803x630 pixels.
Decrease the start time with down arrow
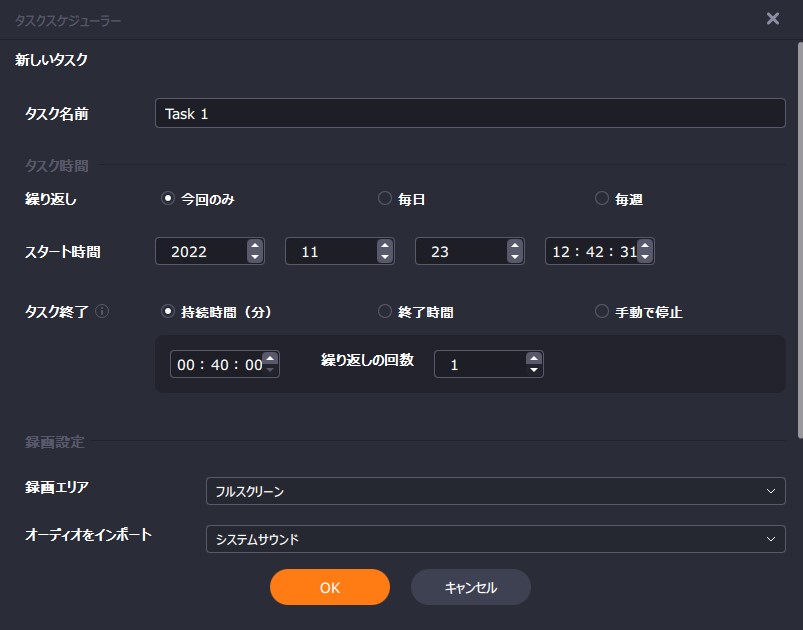645,257
